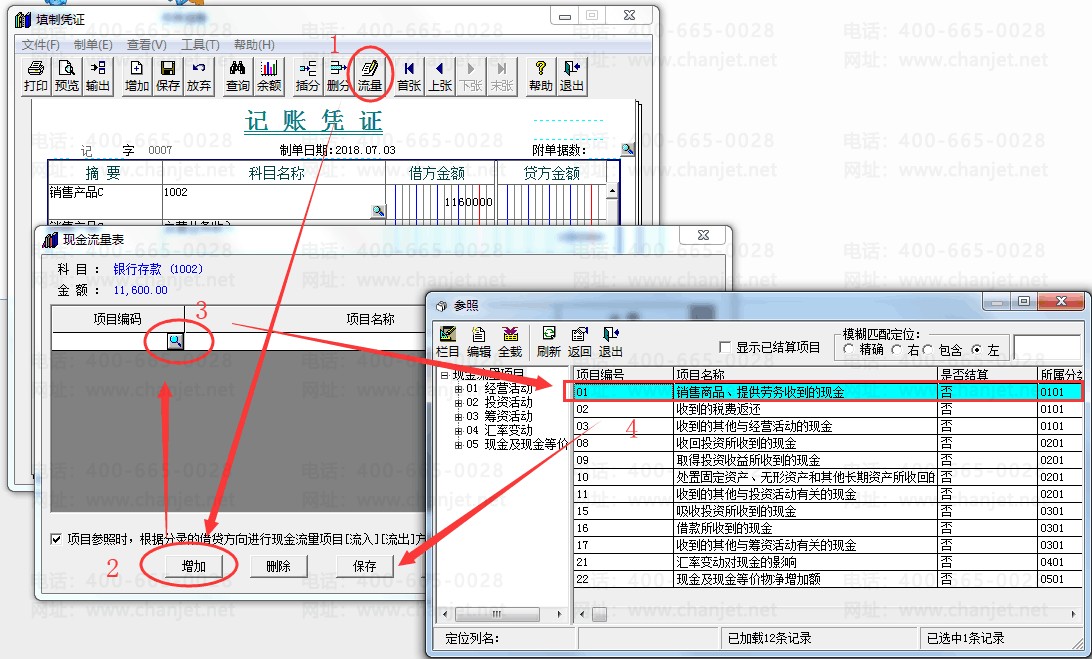Viewport: 1092px width, 659px height.
Task: Open the 工具(T) menu
Action: point(200,45)
